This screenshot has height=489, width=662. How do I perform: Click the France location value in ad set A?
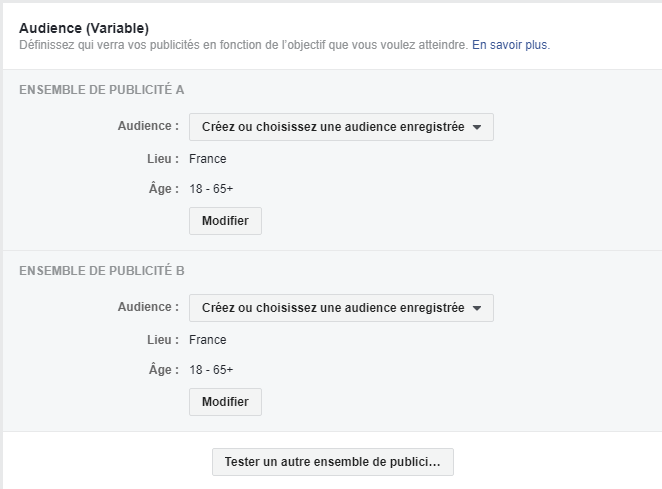[208, 159]
